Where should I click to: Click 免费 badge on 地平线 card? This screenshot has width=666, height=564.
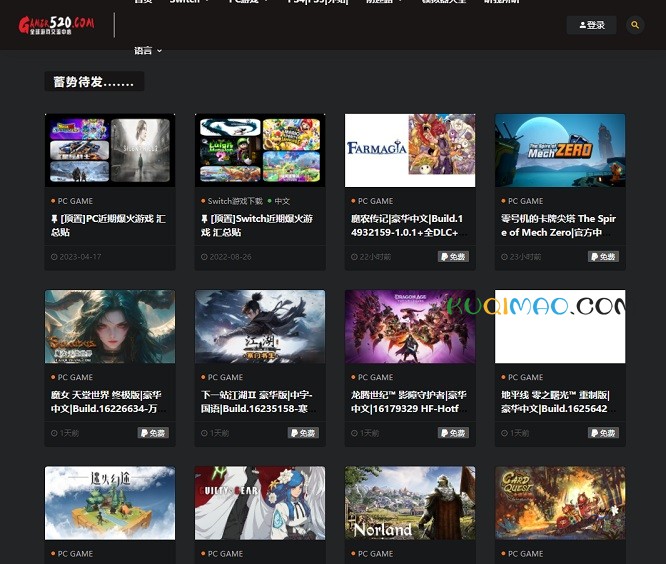tap(603, 433)
